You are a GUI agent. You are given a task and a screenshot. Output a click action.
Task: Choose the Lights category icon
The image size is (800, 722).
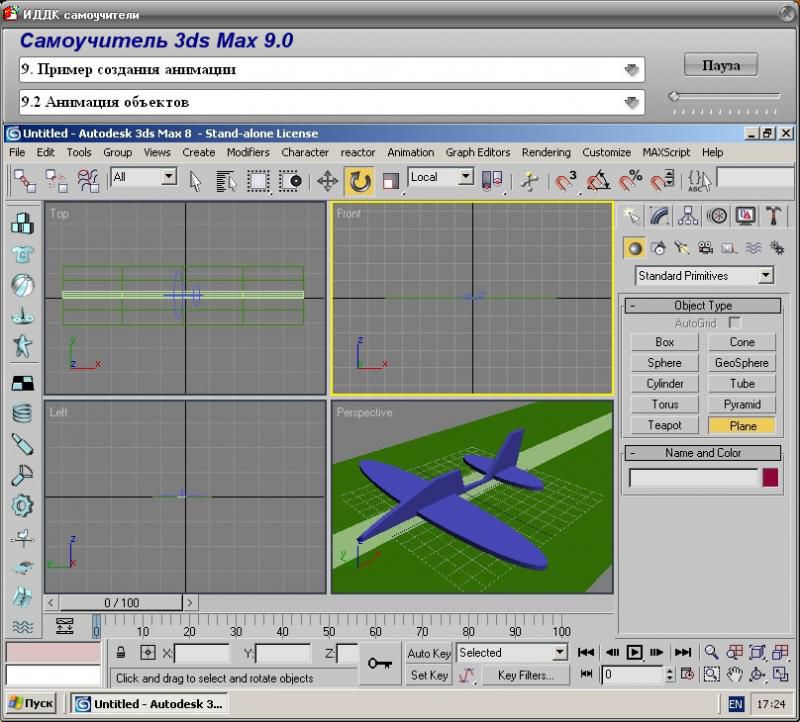tap(682, 248)
